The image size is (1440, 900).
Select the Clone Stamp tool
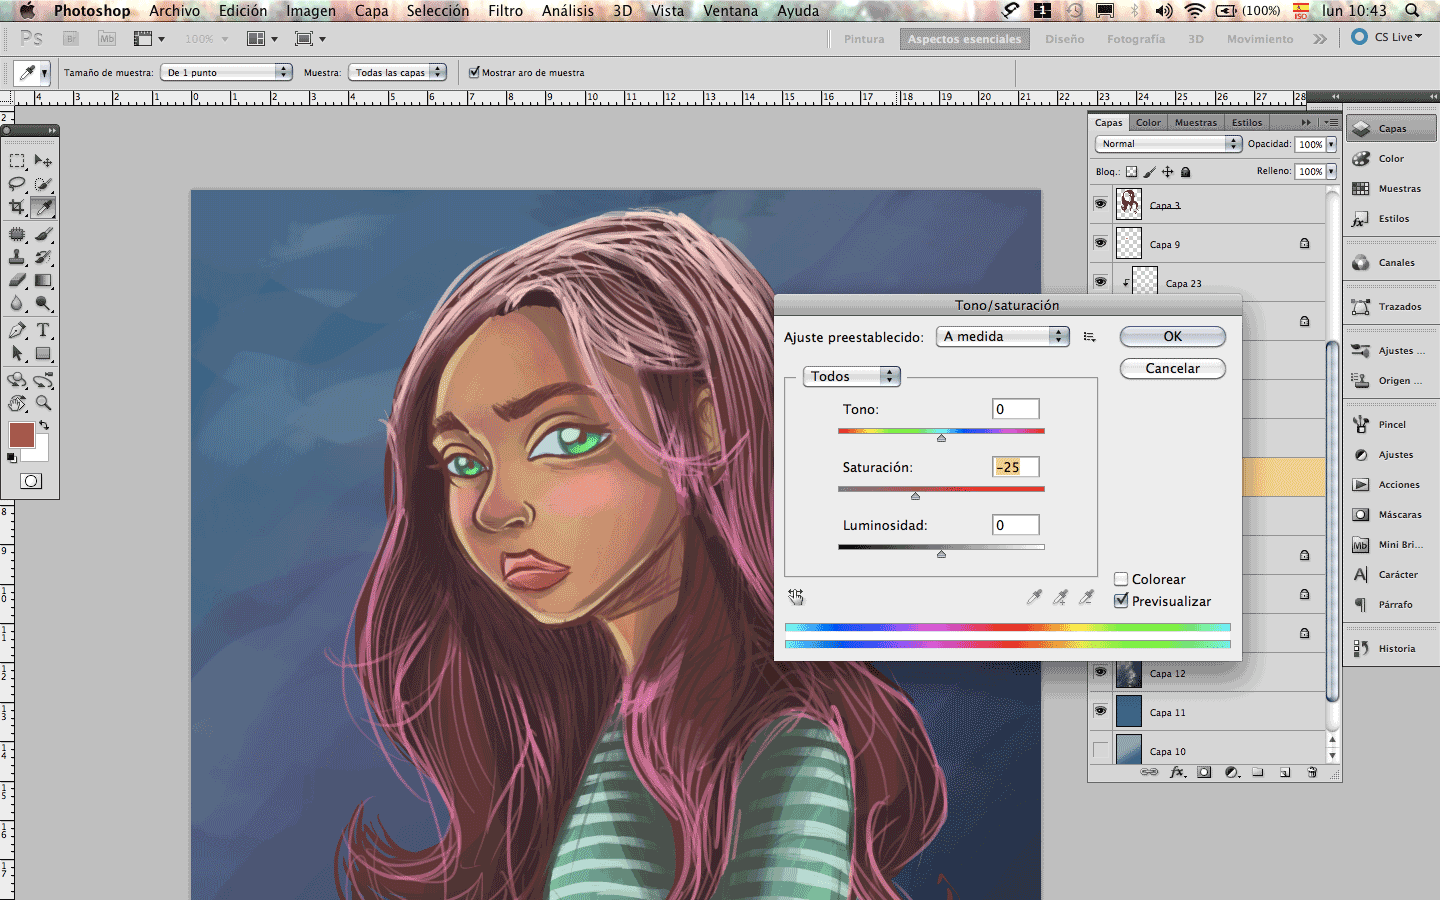click(17, 257)
